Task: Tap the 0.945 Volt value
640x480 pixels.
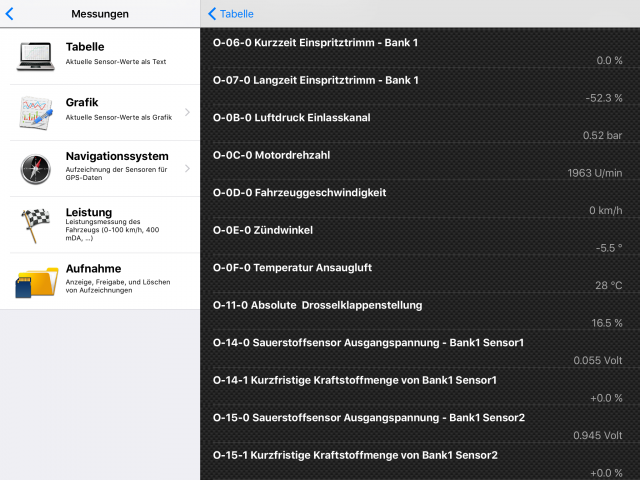Action: (x=598, y=436)
